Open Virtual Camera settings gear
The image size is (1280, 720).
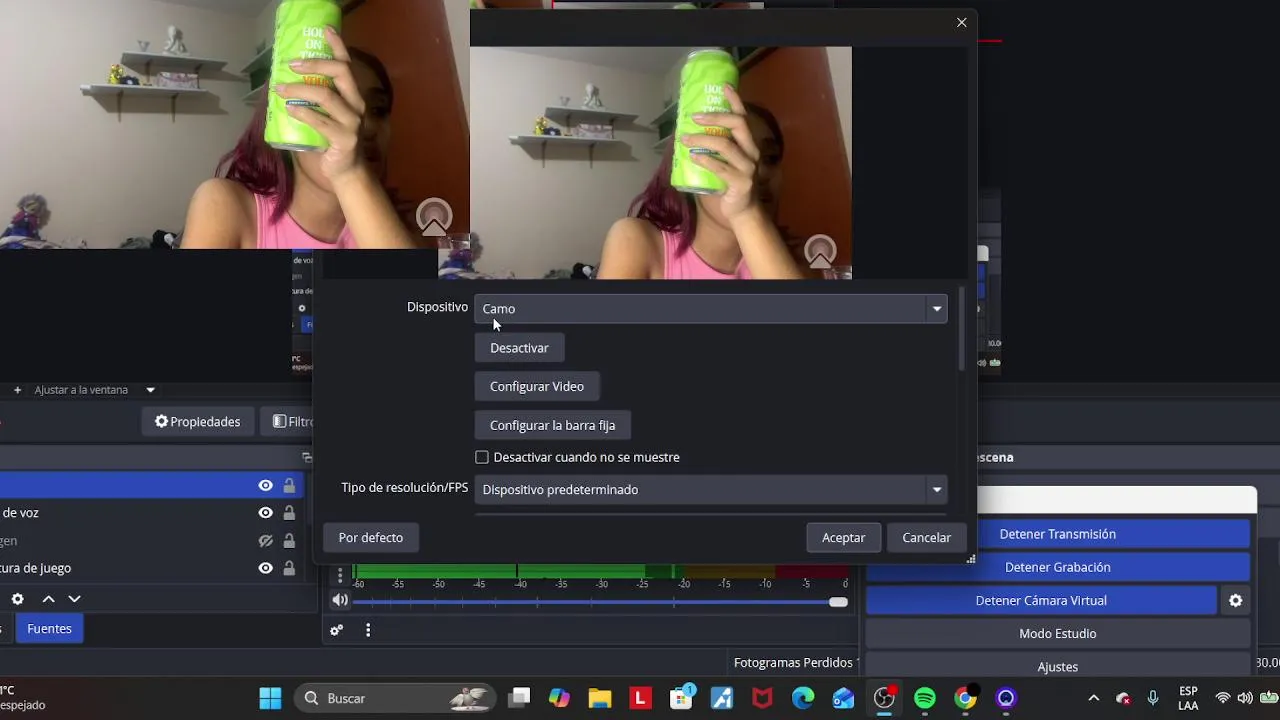click(1236, 600)
